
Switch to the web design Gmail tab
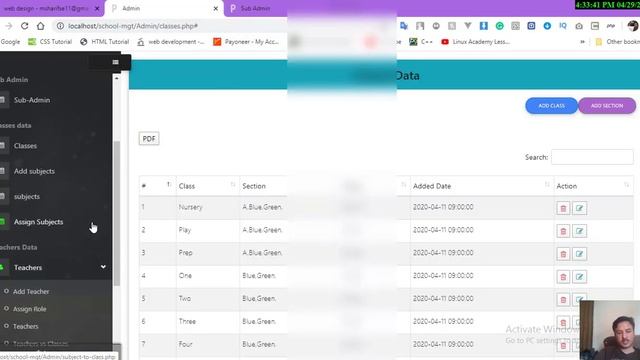coord(47,8)
